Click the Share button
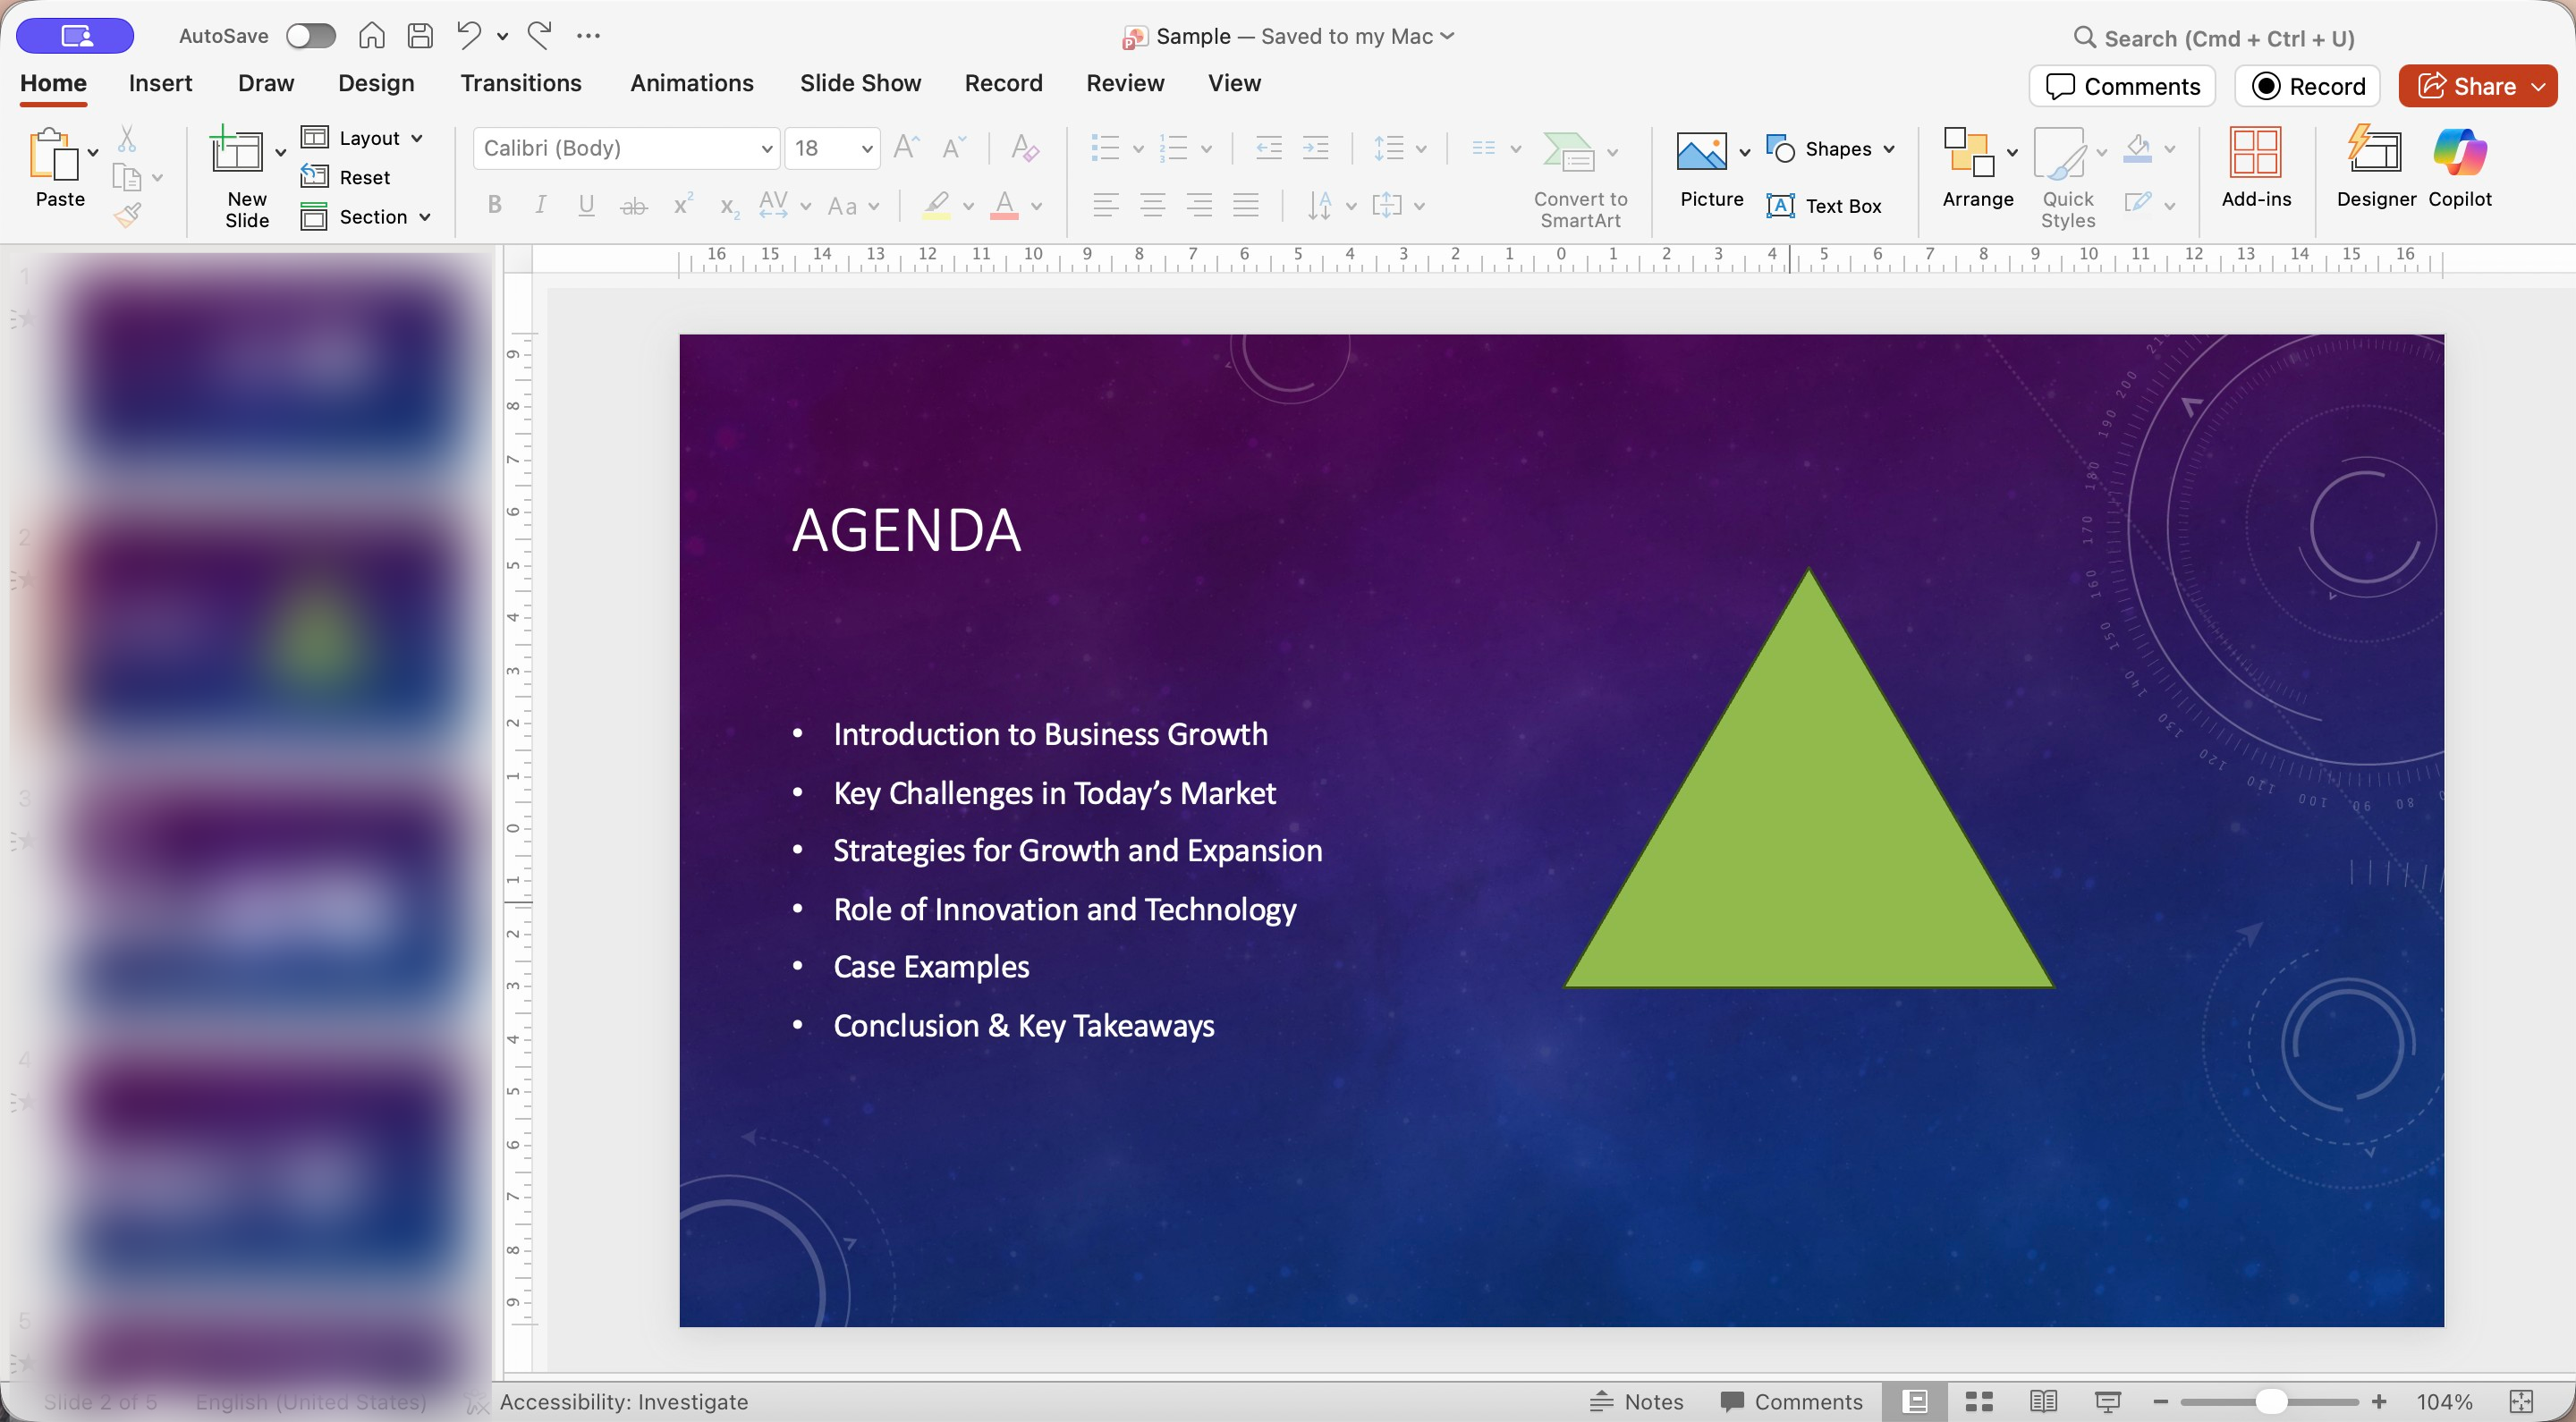This screenshot has height=1422, width=2576. [2465, 86]
